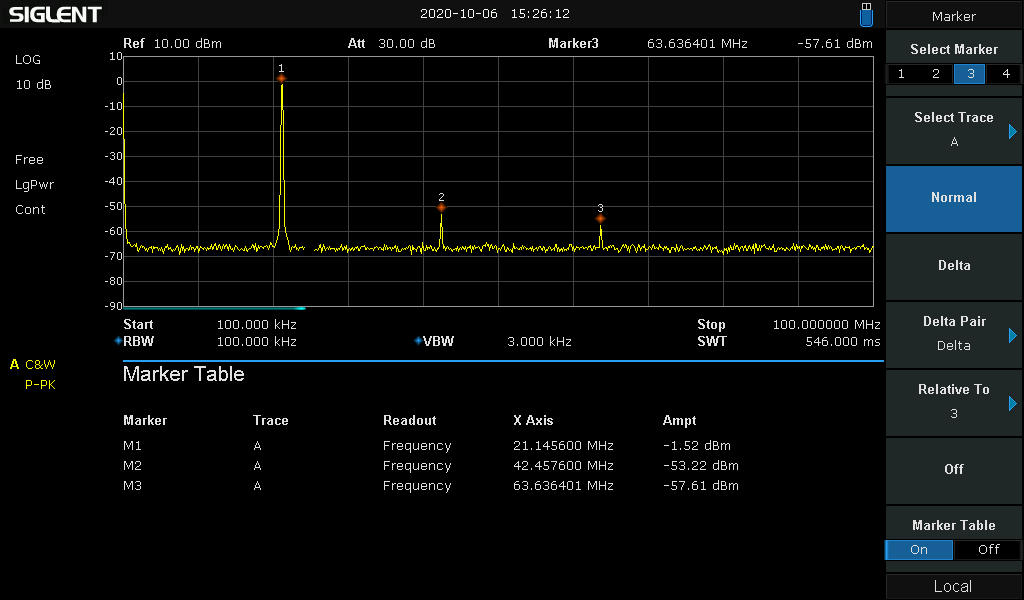Image resolution: width=1024 pixels, height=600 pixels.
Task: Choose Delta marker mode
Action: [x=953, y=266]
